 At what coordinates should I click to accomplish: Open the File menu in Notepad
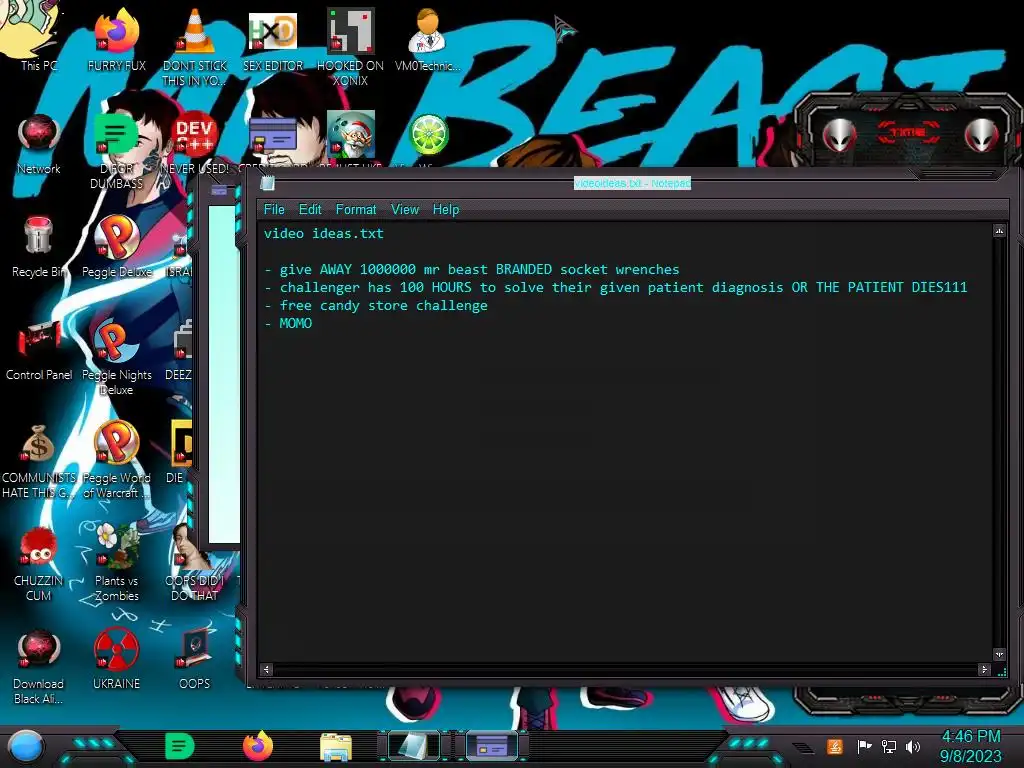pyautogui.click(x=274, y=210)
